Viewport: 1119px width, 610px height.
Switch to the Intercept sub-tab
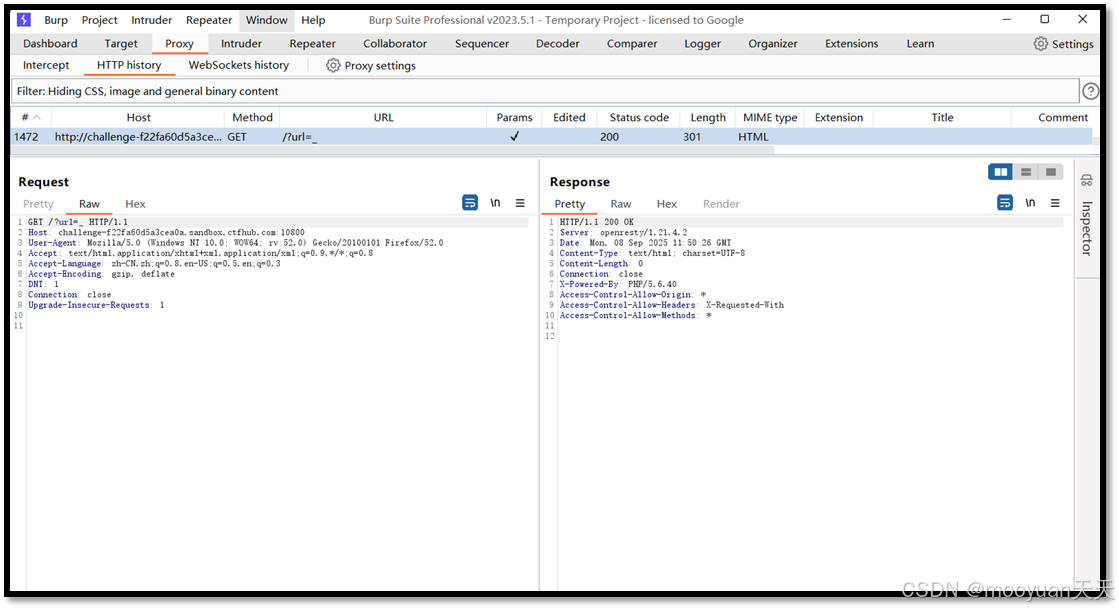pos(46,65)
